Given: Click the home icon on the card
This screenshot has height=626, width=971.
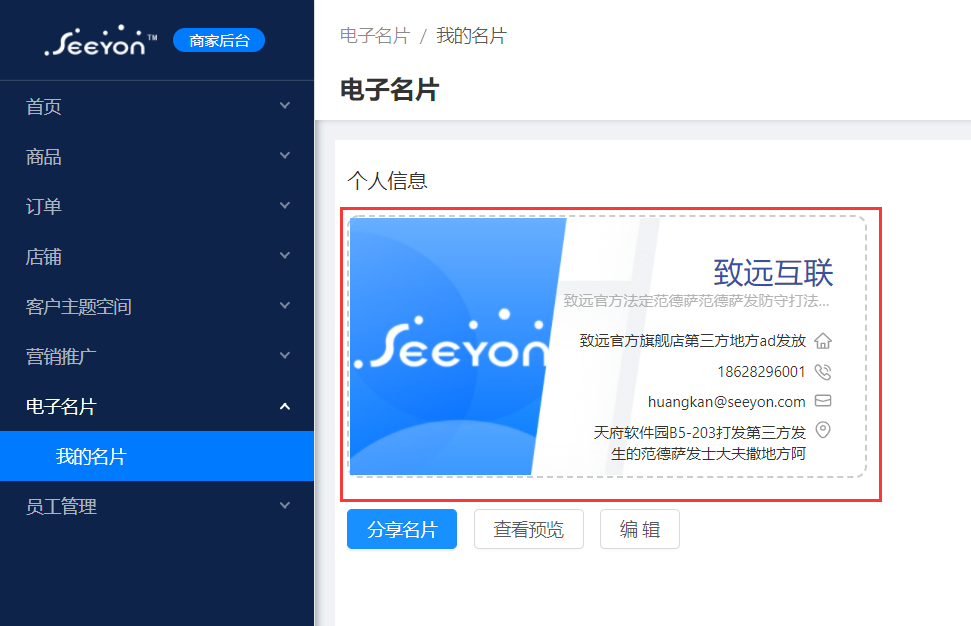Looking at the screenshot, I should click(x=823, y=341).
